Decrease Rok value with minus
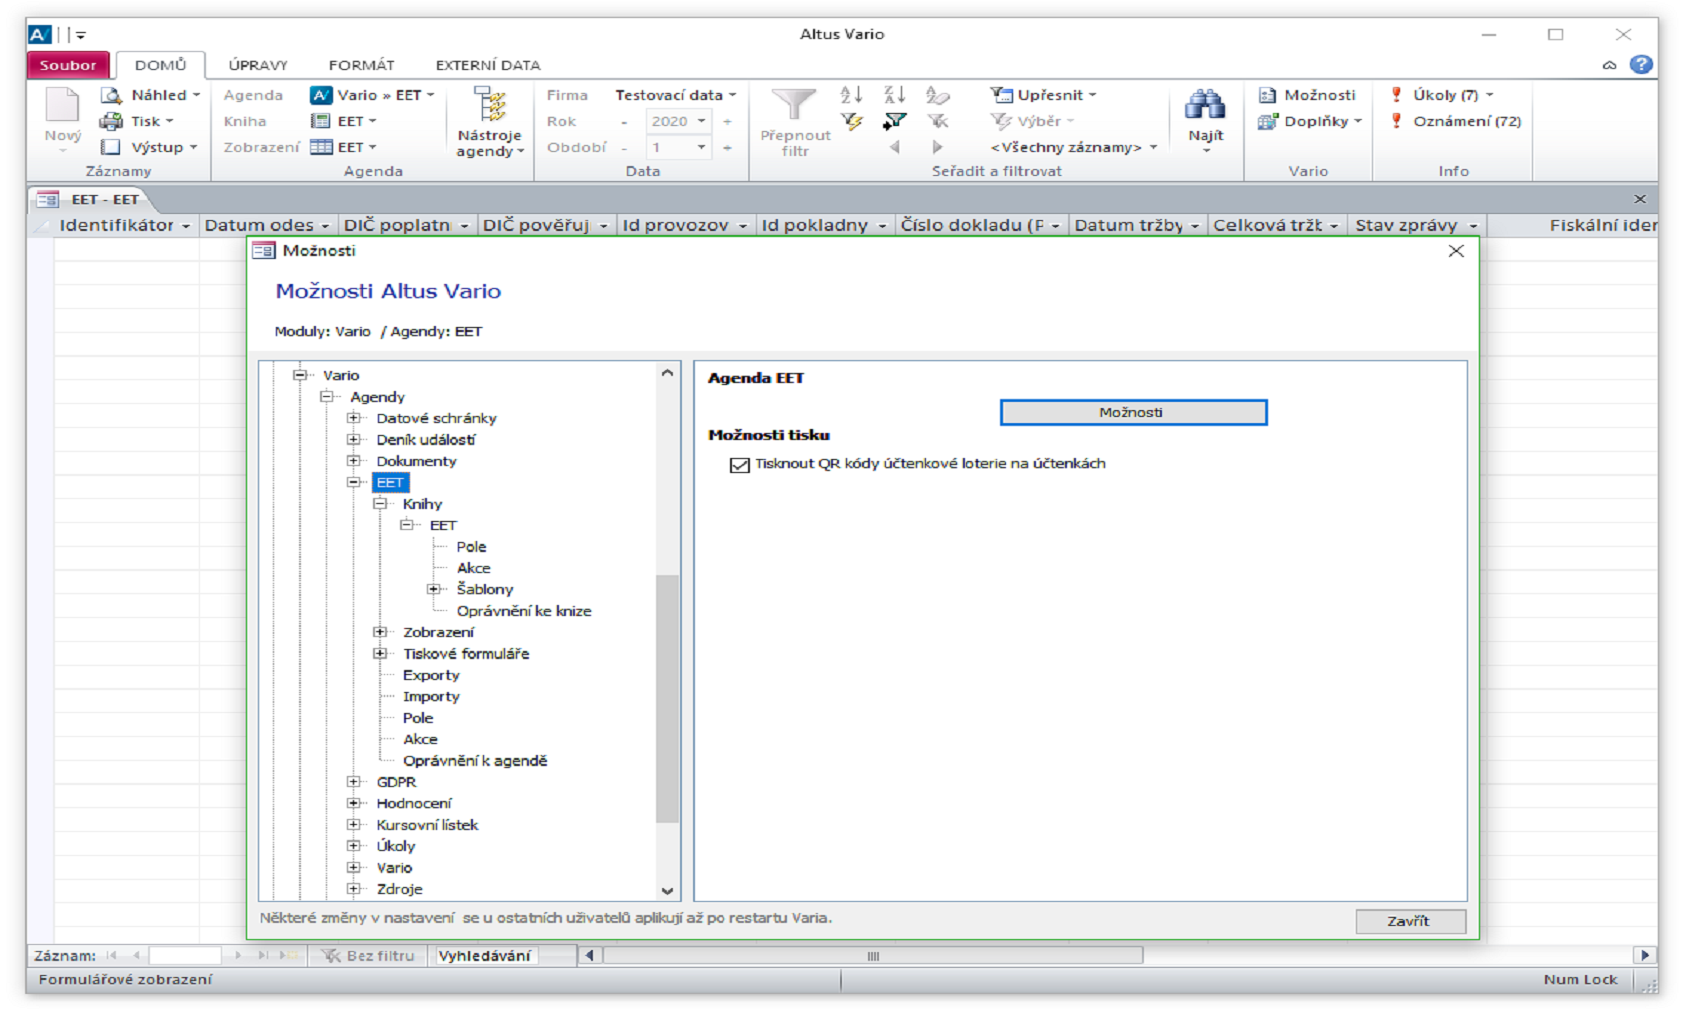1689x1020 pixels. click(x=624, y=121)
